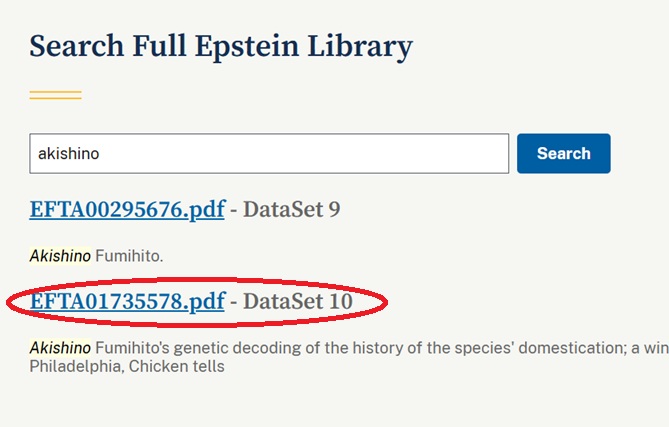Viewport: 669px width, 427px height.
Task: Open the EFTA01735578.pdf link
Action: point(127,301)
